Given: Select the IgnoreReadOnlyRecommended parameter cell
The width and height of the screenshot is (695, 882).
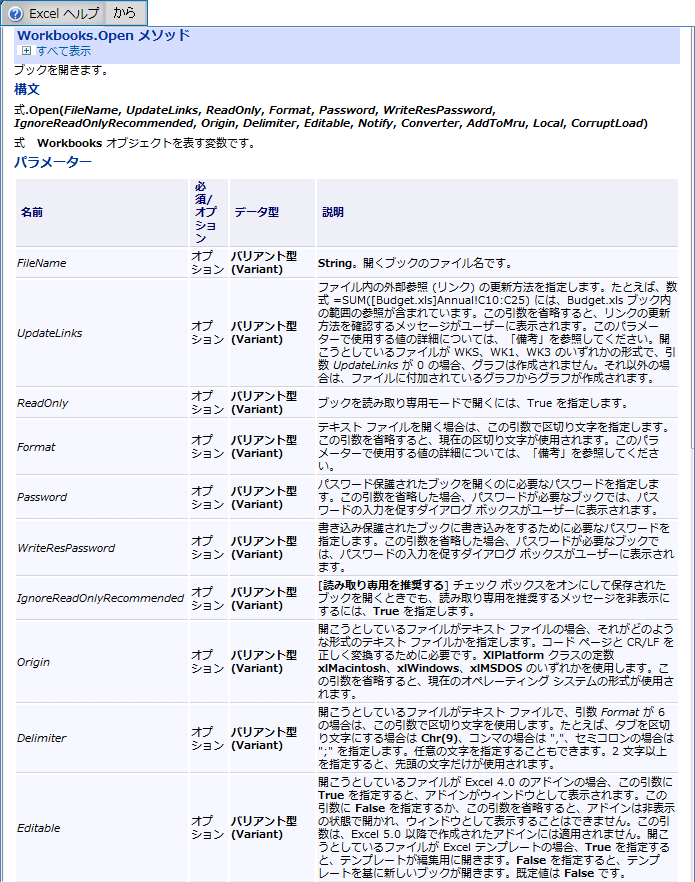Looking at the screenshot, I should click(x=102, y=598).
